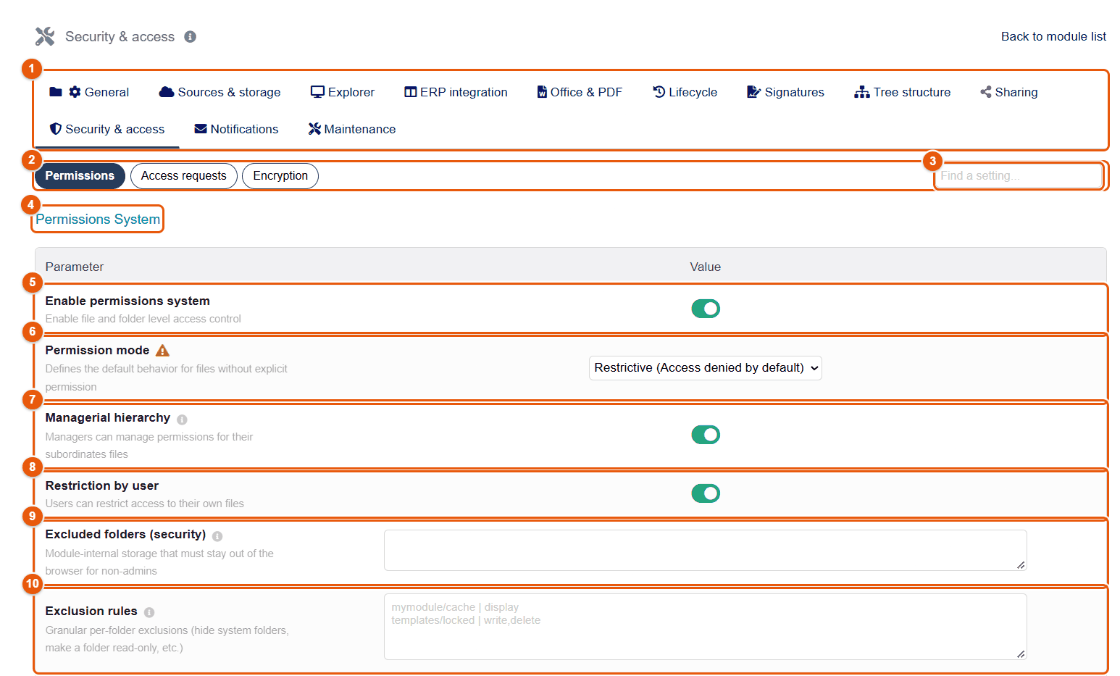
Task: Click the Excluded folders (security) text area
Action: click(705, 550)
